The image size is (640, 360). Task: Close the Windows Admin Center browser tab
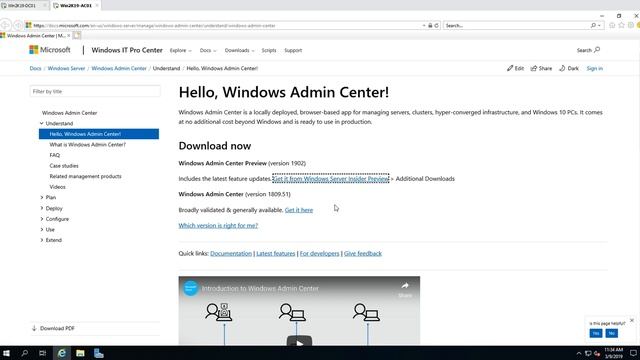click(x=69, y=36)
